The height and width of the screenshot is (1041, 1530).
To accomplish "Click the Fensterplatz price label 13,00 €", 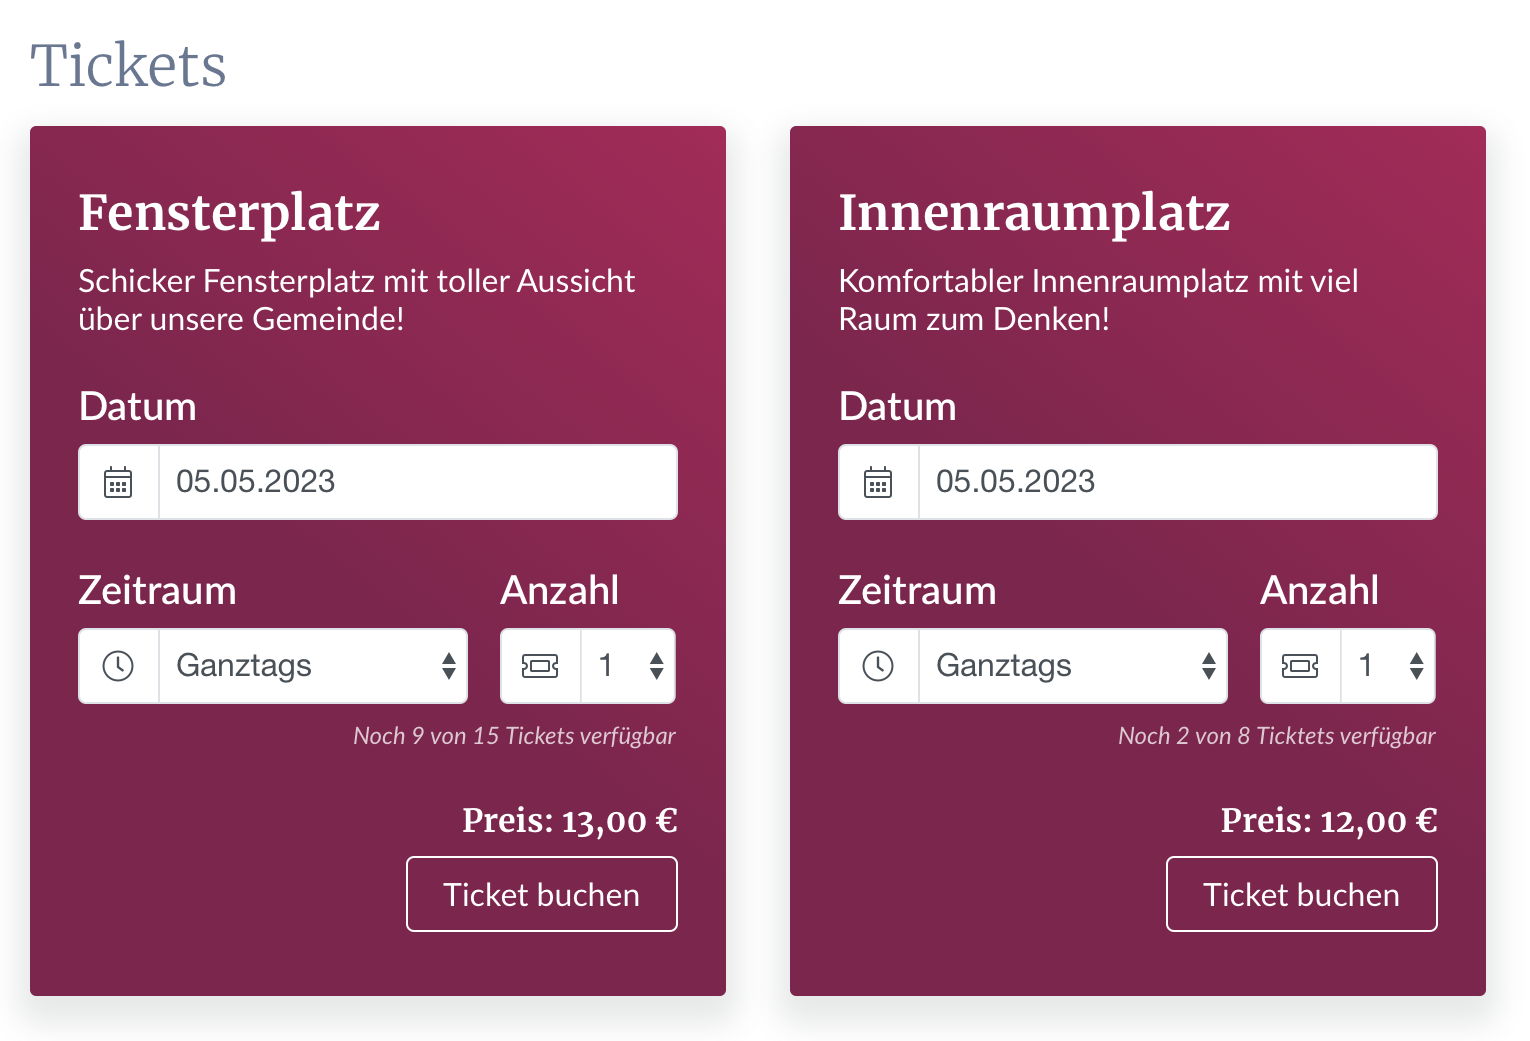I will coord(569,821).
